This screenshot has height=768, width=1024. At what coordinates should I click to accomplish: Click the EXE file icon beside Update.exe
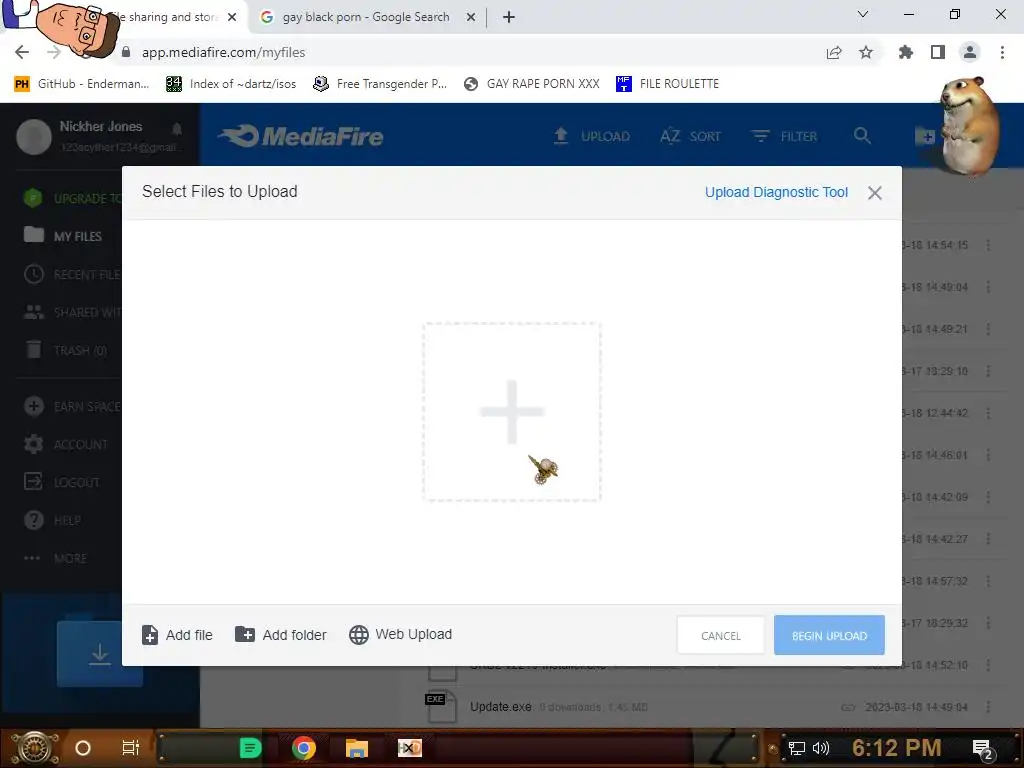[440, 707]
